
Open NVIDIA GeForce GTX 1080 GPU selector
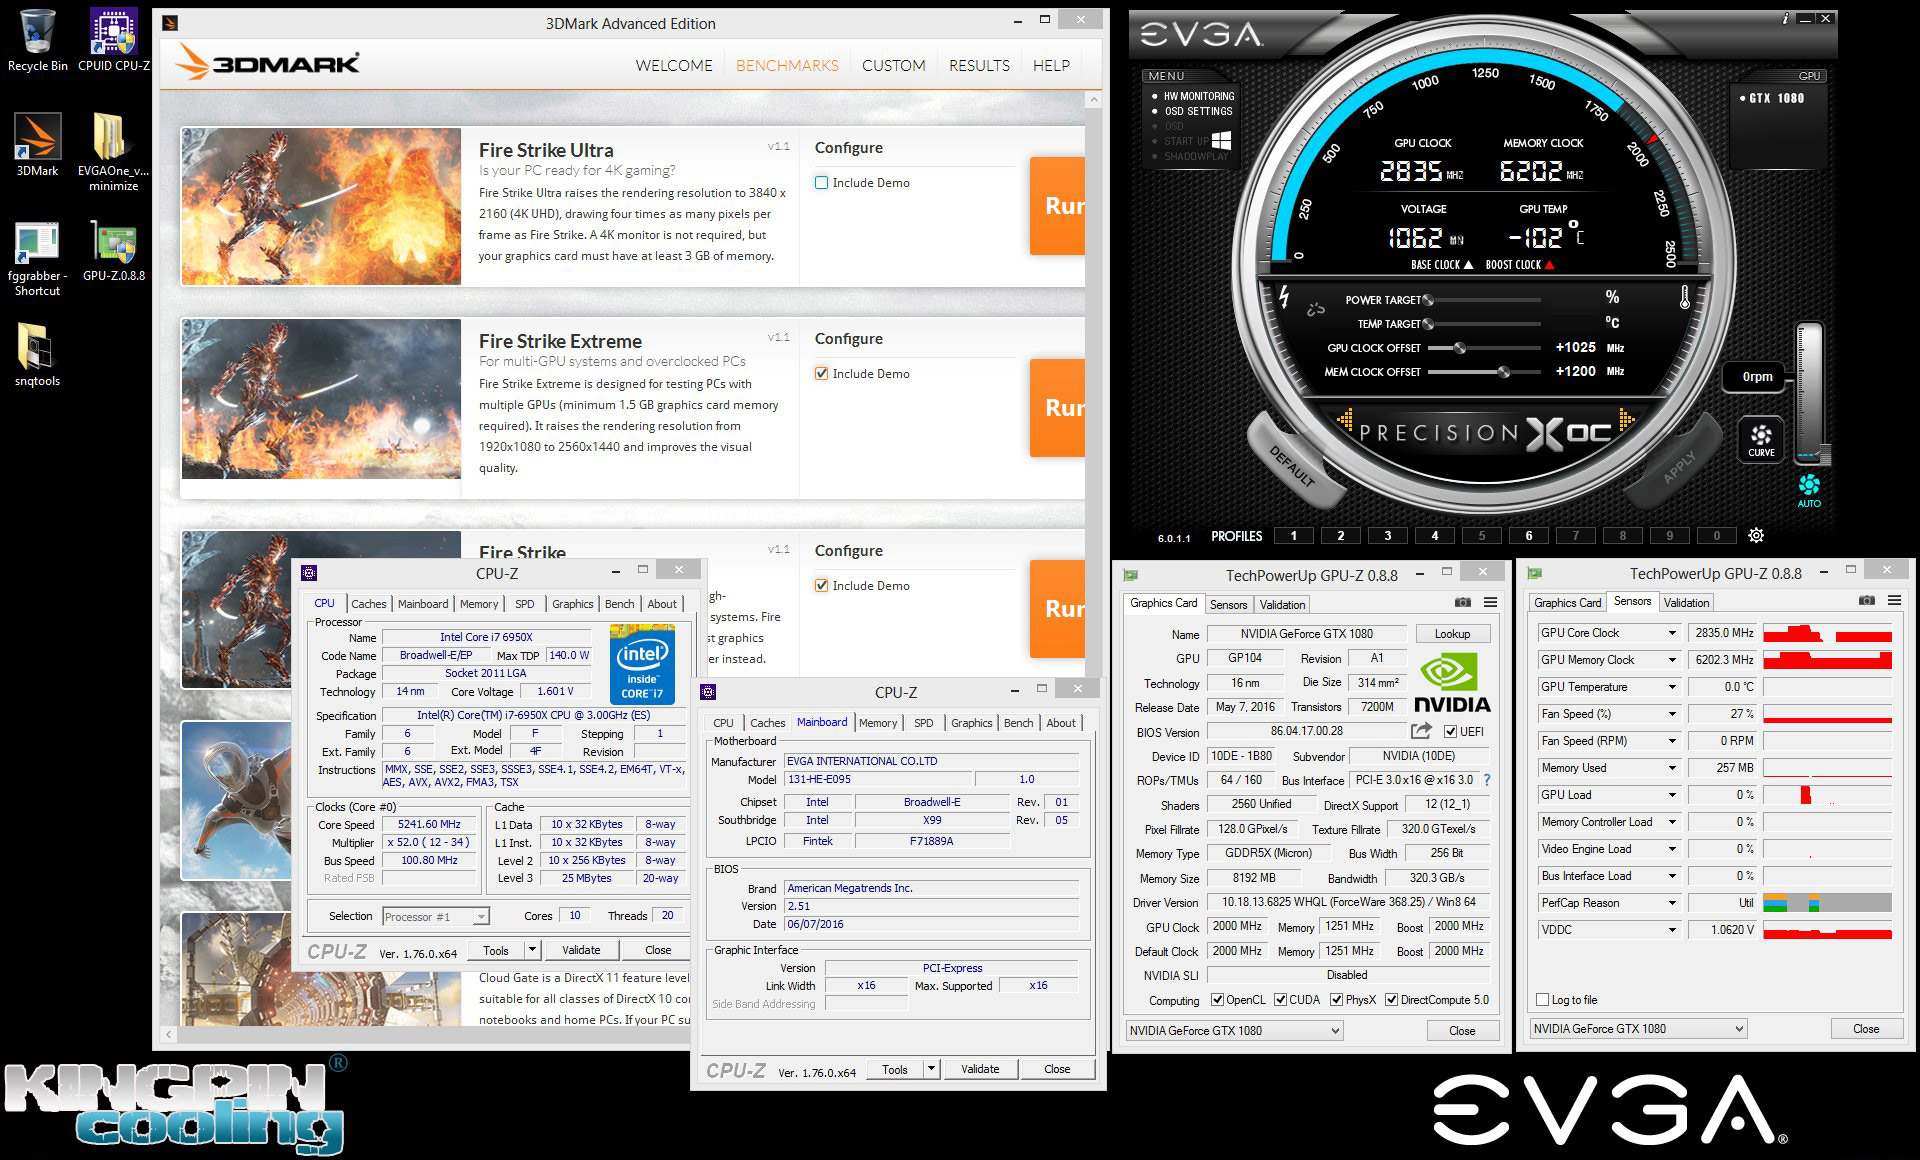[x=1234, y=1030]
